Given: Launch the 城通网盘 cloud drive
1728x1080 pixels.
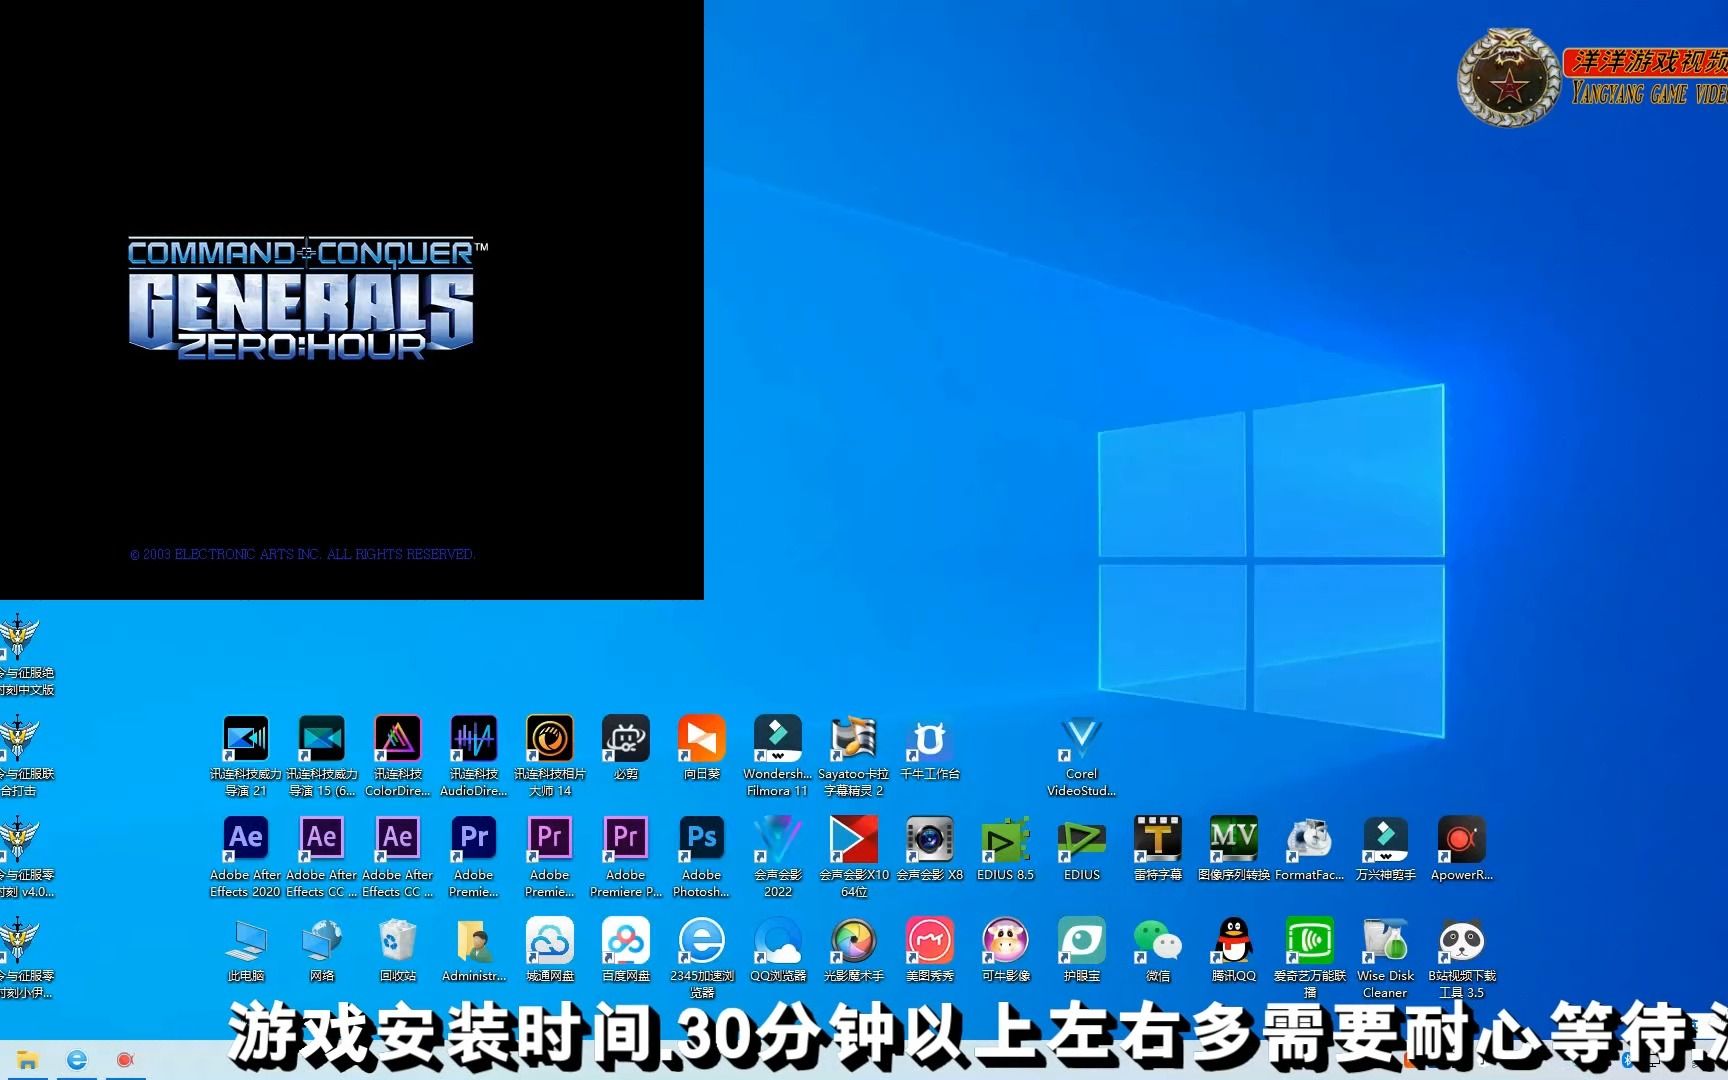Looking at the screenshot, I should coord(550,950).
